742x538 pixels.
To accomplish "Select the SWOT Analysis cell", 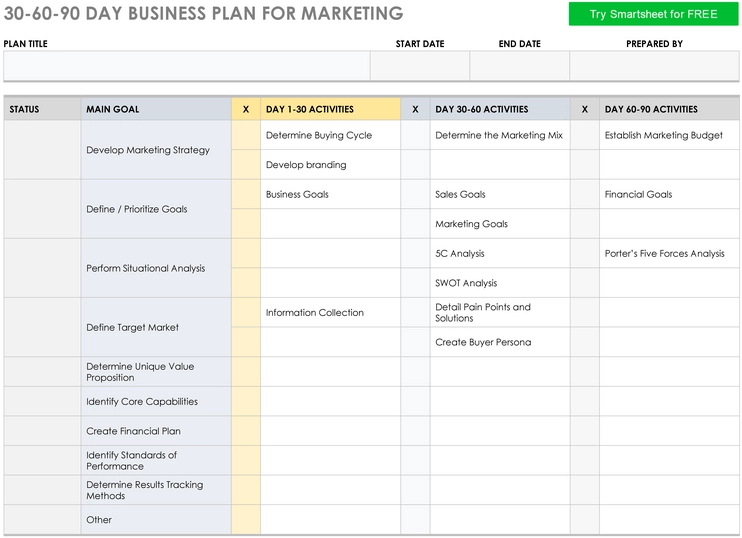I will pyautogui.click(x=500, y=283).
